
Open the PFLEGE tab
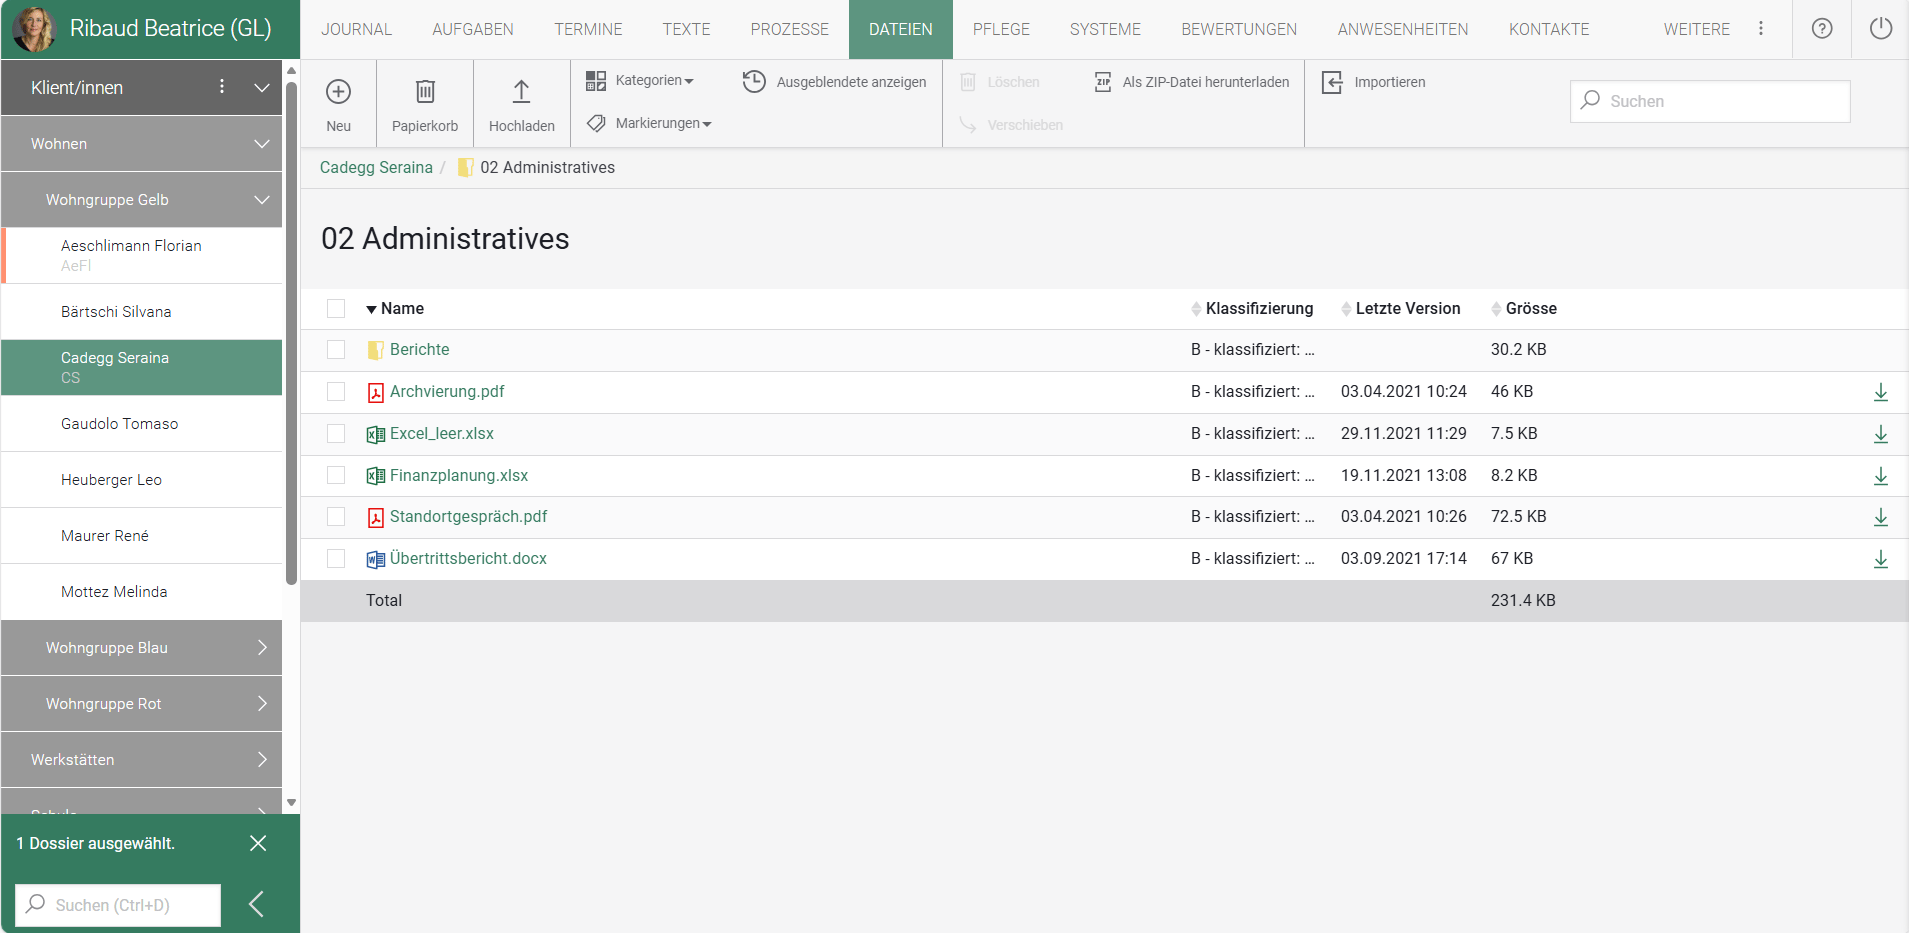[1001, 29]
